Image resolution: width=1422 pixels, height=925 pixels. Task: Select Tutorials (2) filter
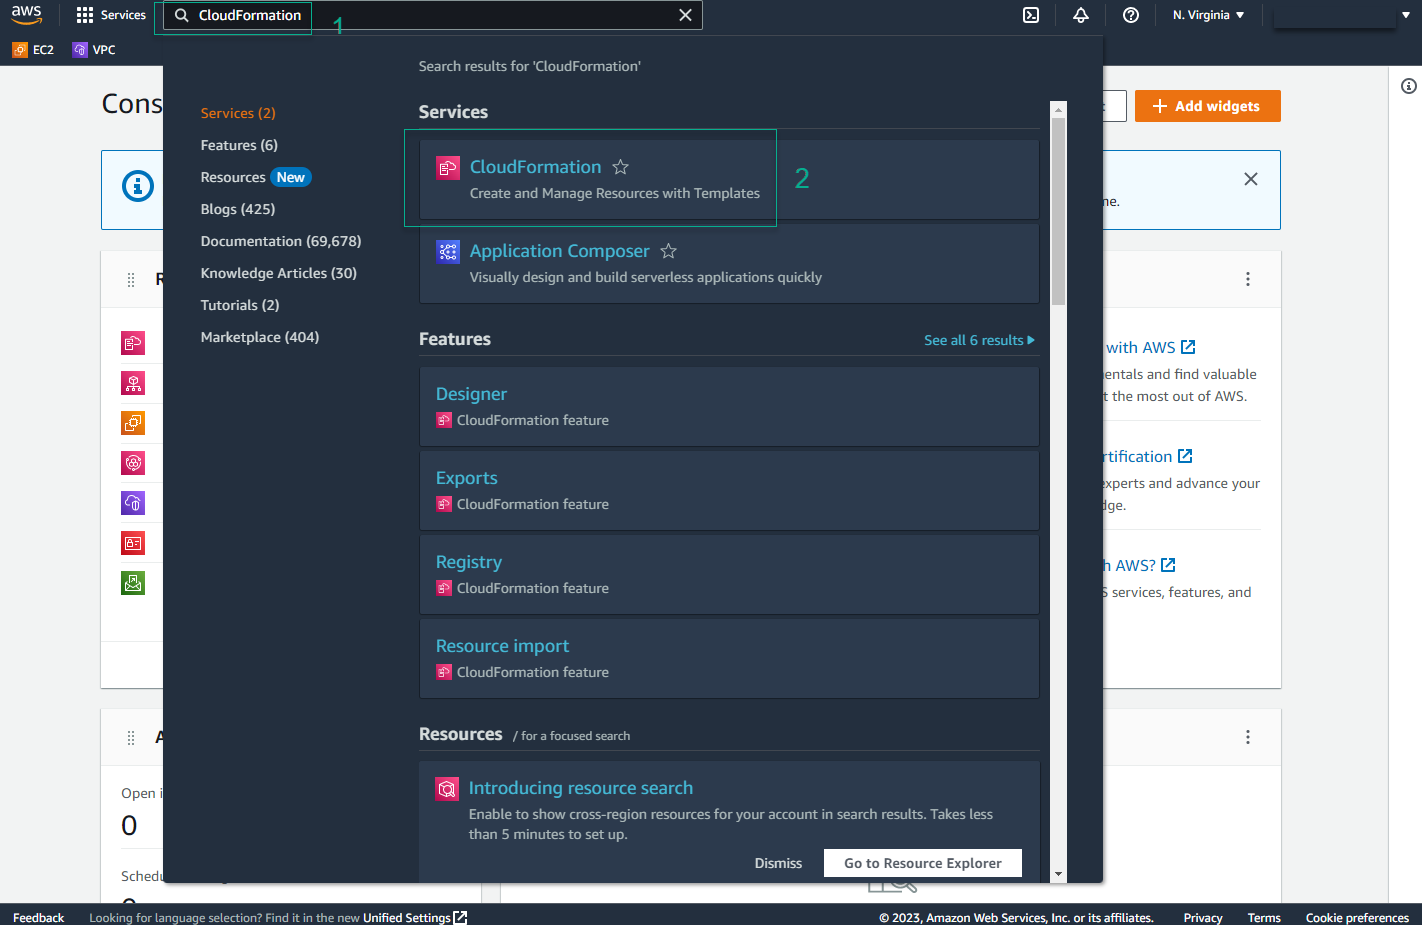(x=240, y=305)
